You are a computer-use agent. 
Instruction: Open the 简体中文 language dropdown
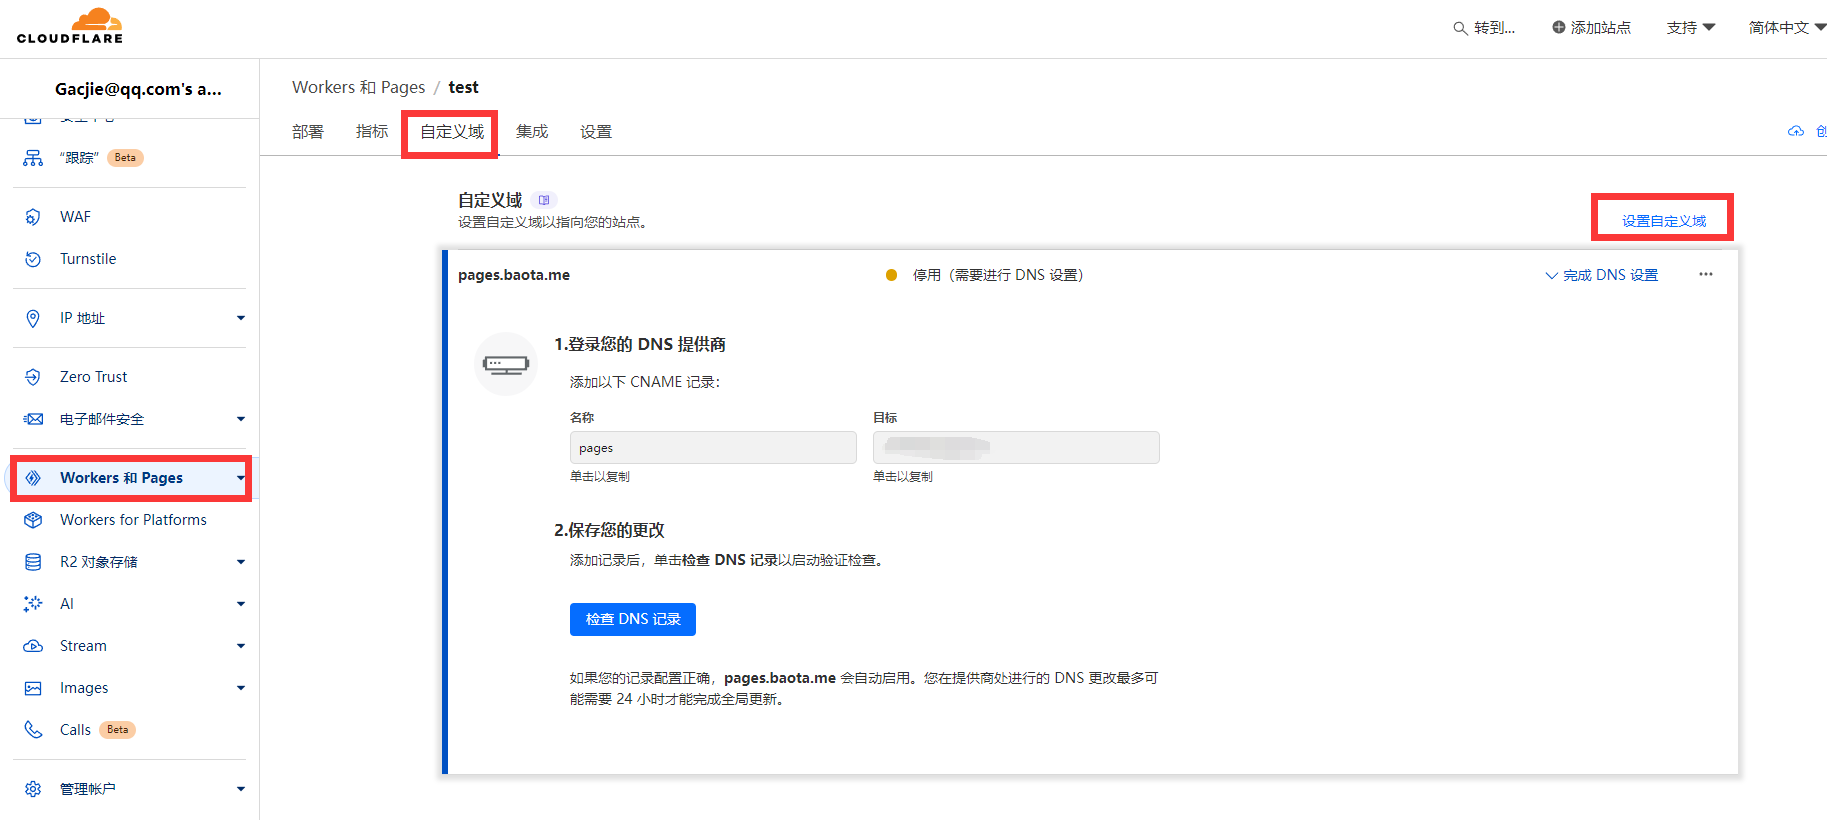(1787, 28)
